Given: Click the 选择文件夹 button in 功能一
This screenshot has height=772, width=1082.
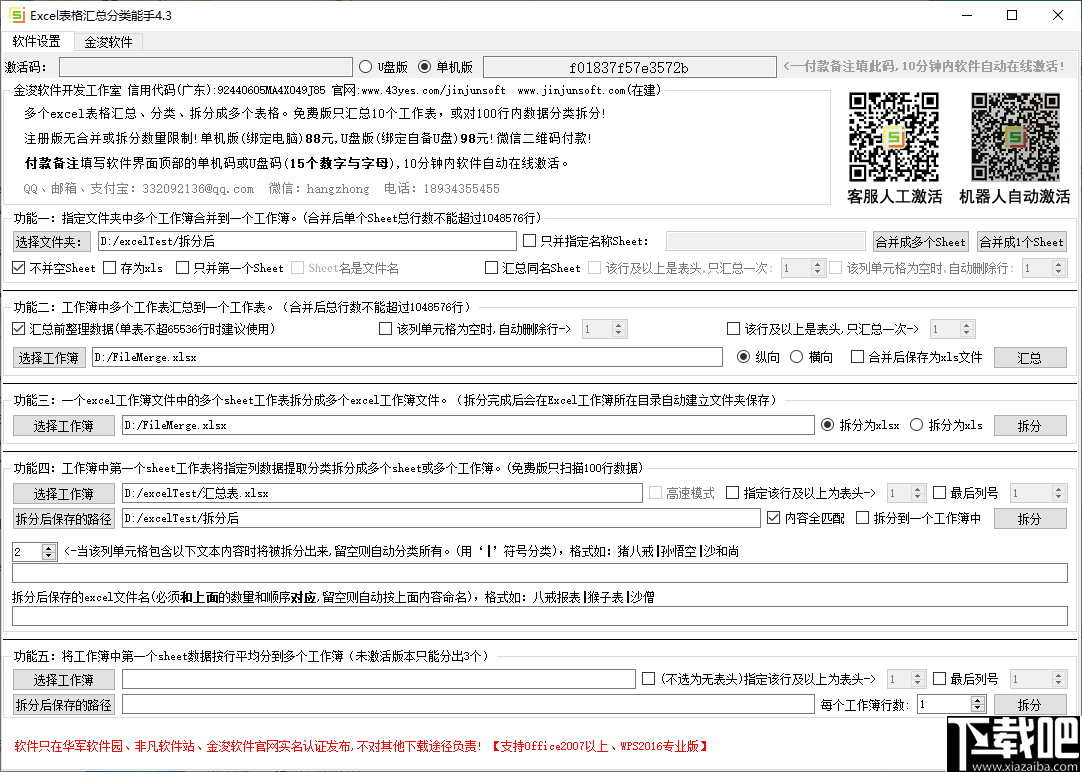Looking at the screenshot, I should pos(51,240).
